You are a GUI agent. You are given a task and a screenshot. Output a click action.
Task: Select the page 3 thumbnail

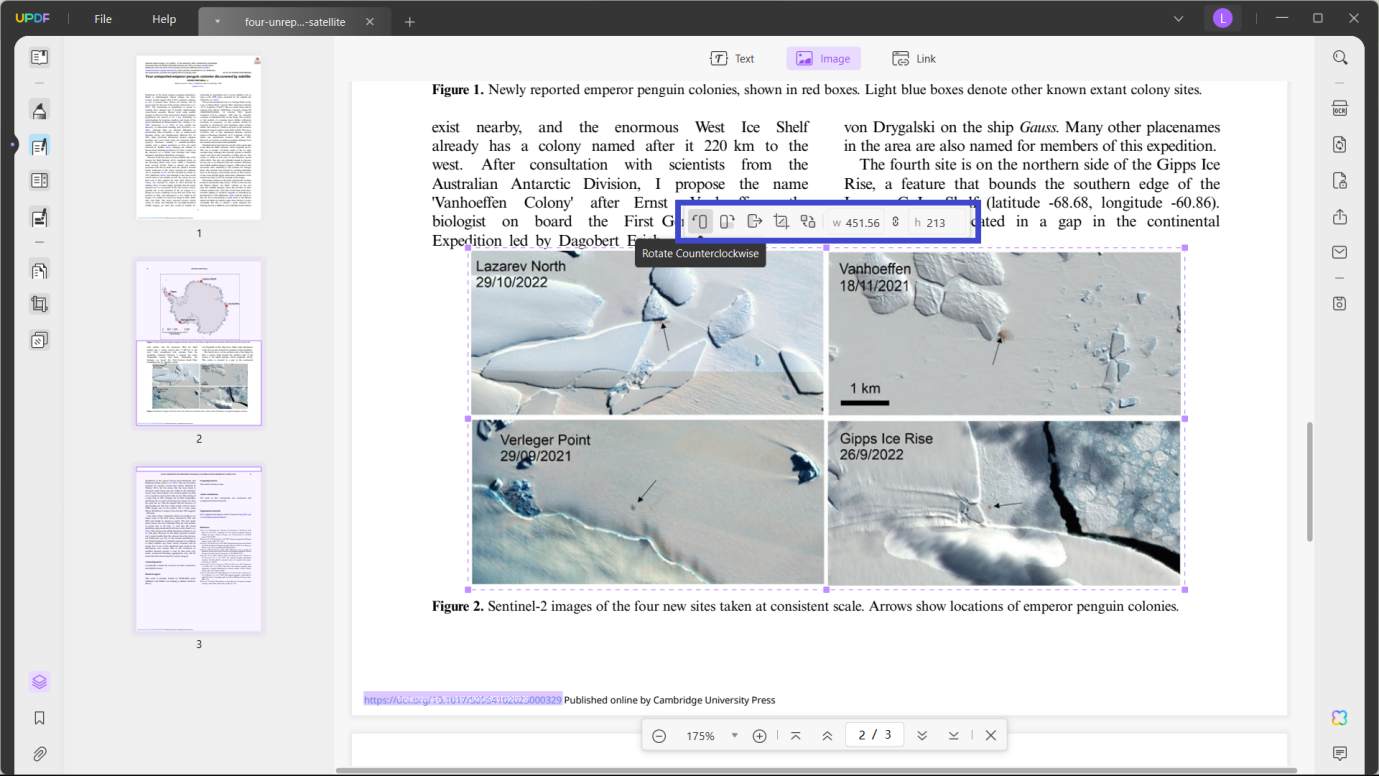point(198,546)
